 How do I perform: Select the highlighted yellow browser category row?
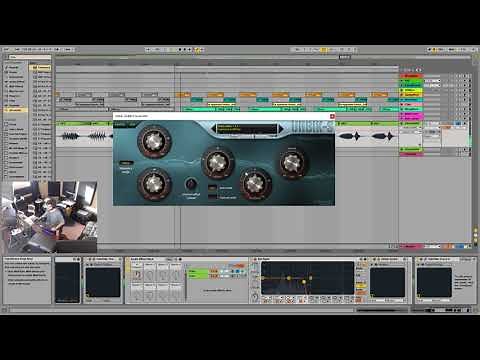coord(15,110)
